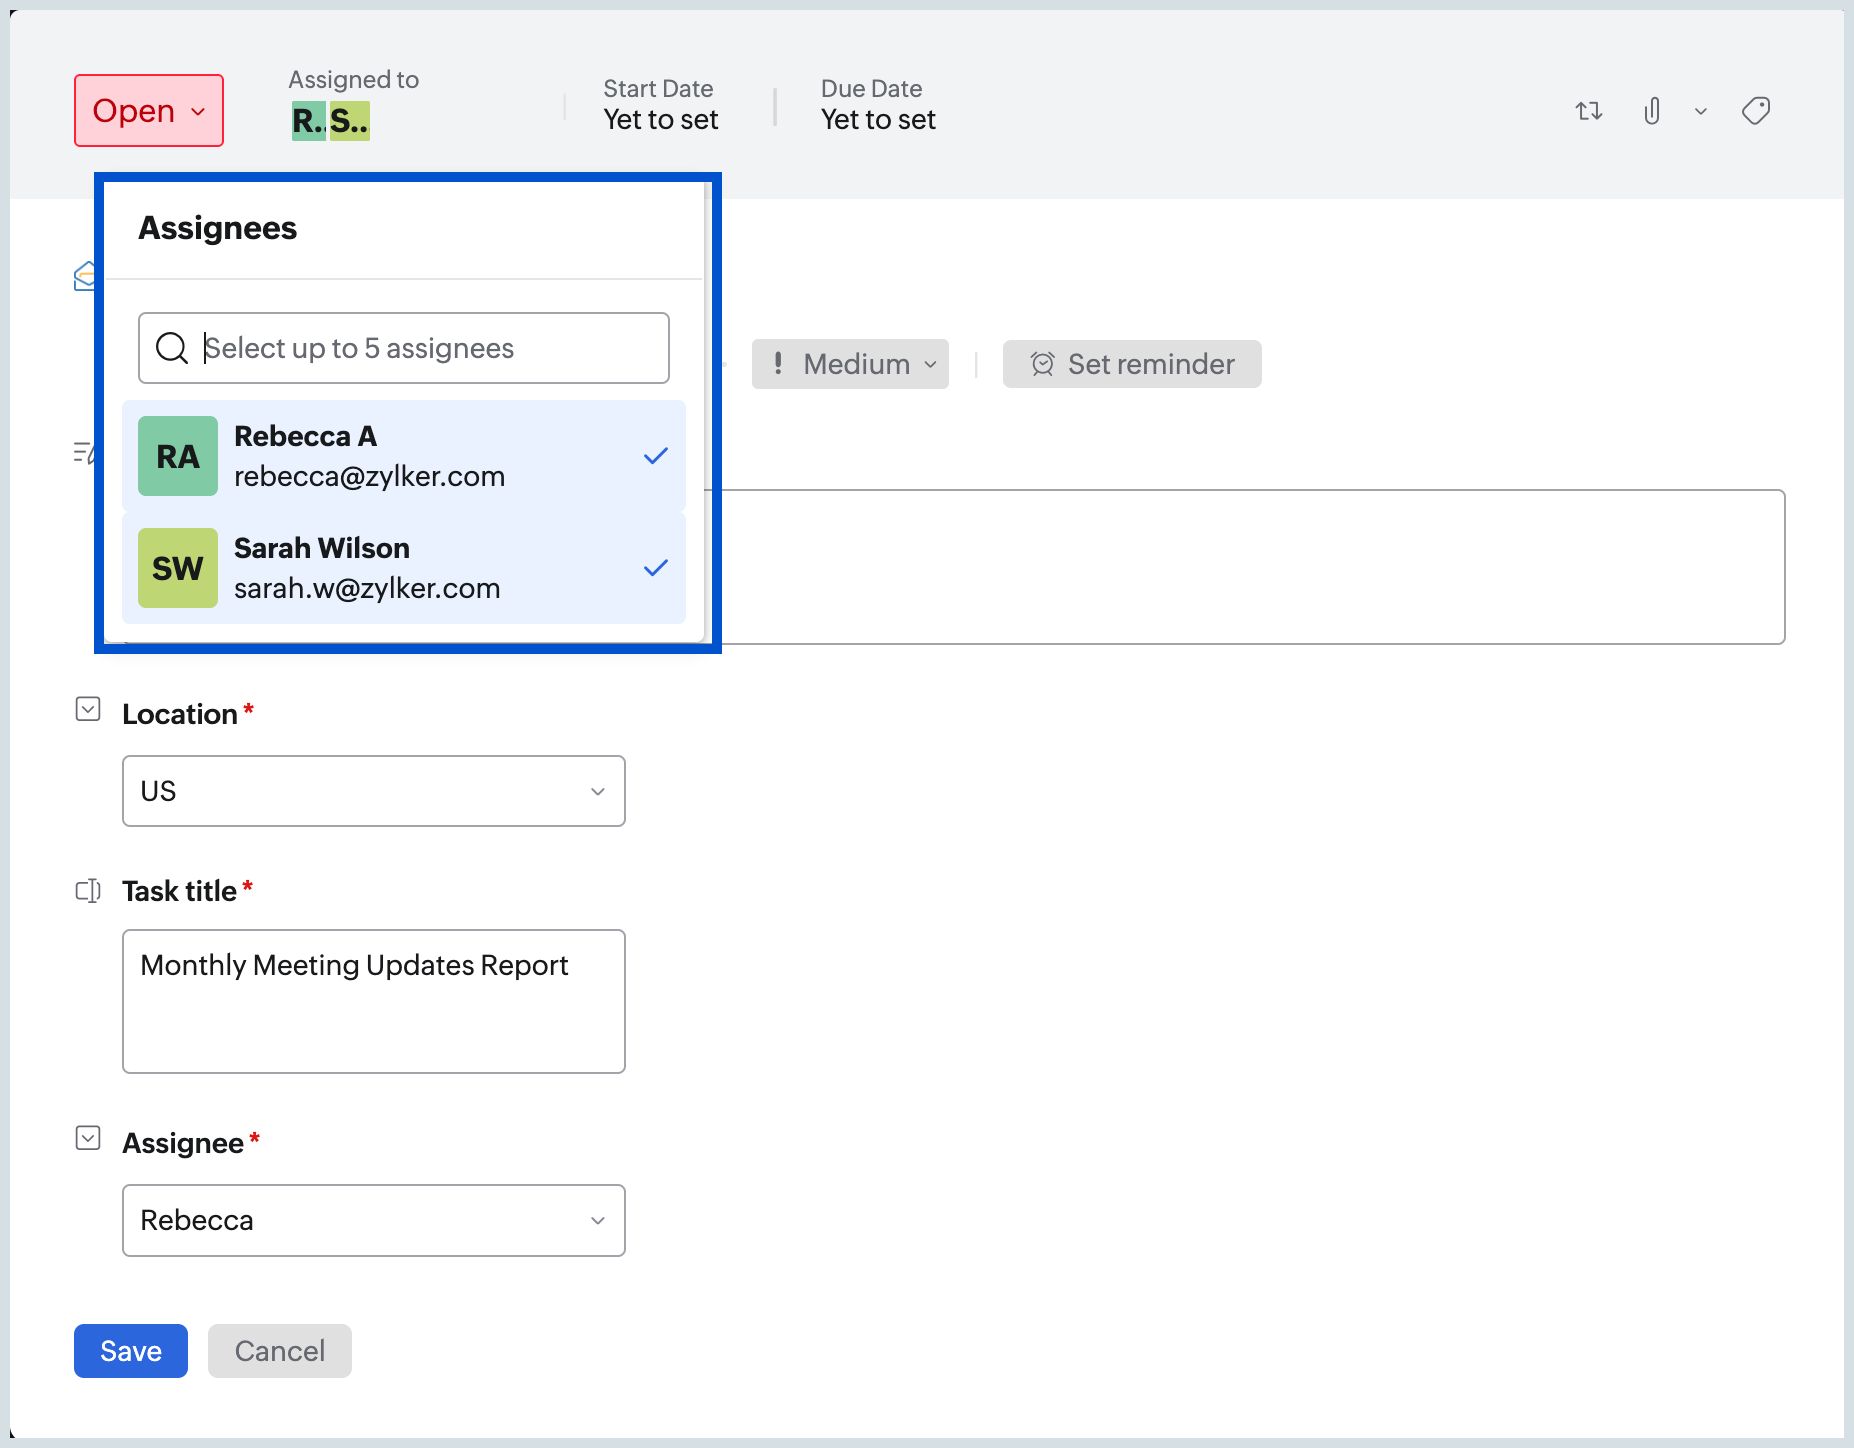Click the search magnifier icon in Assignees
The image size is (1854, 1448).
[172, 348]
